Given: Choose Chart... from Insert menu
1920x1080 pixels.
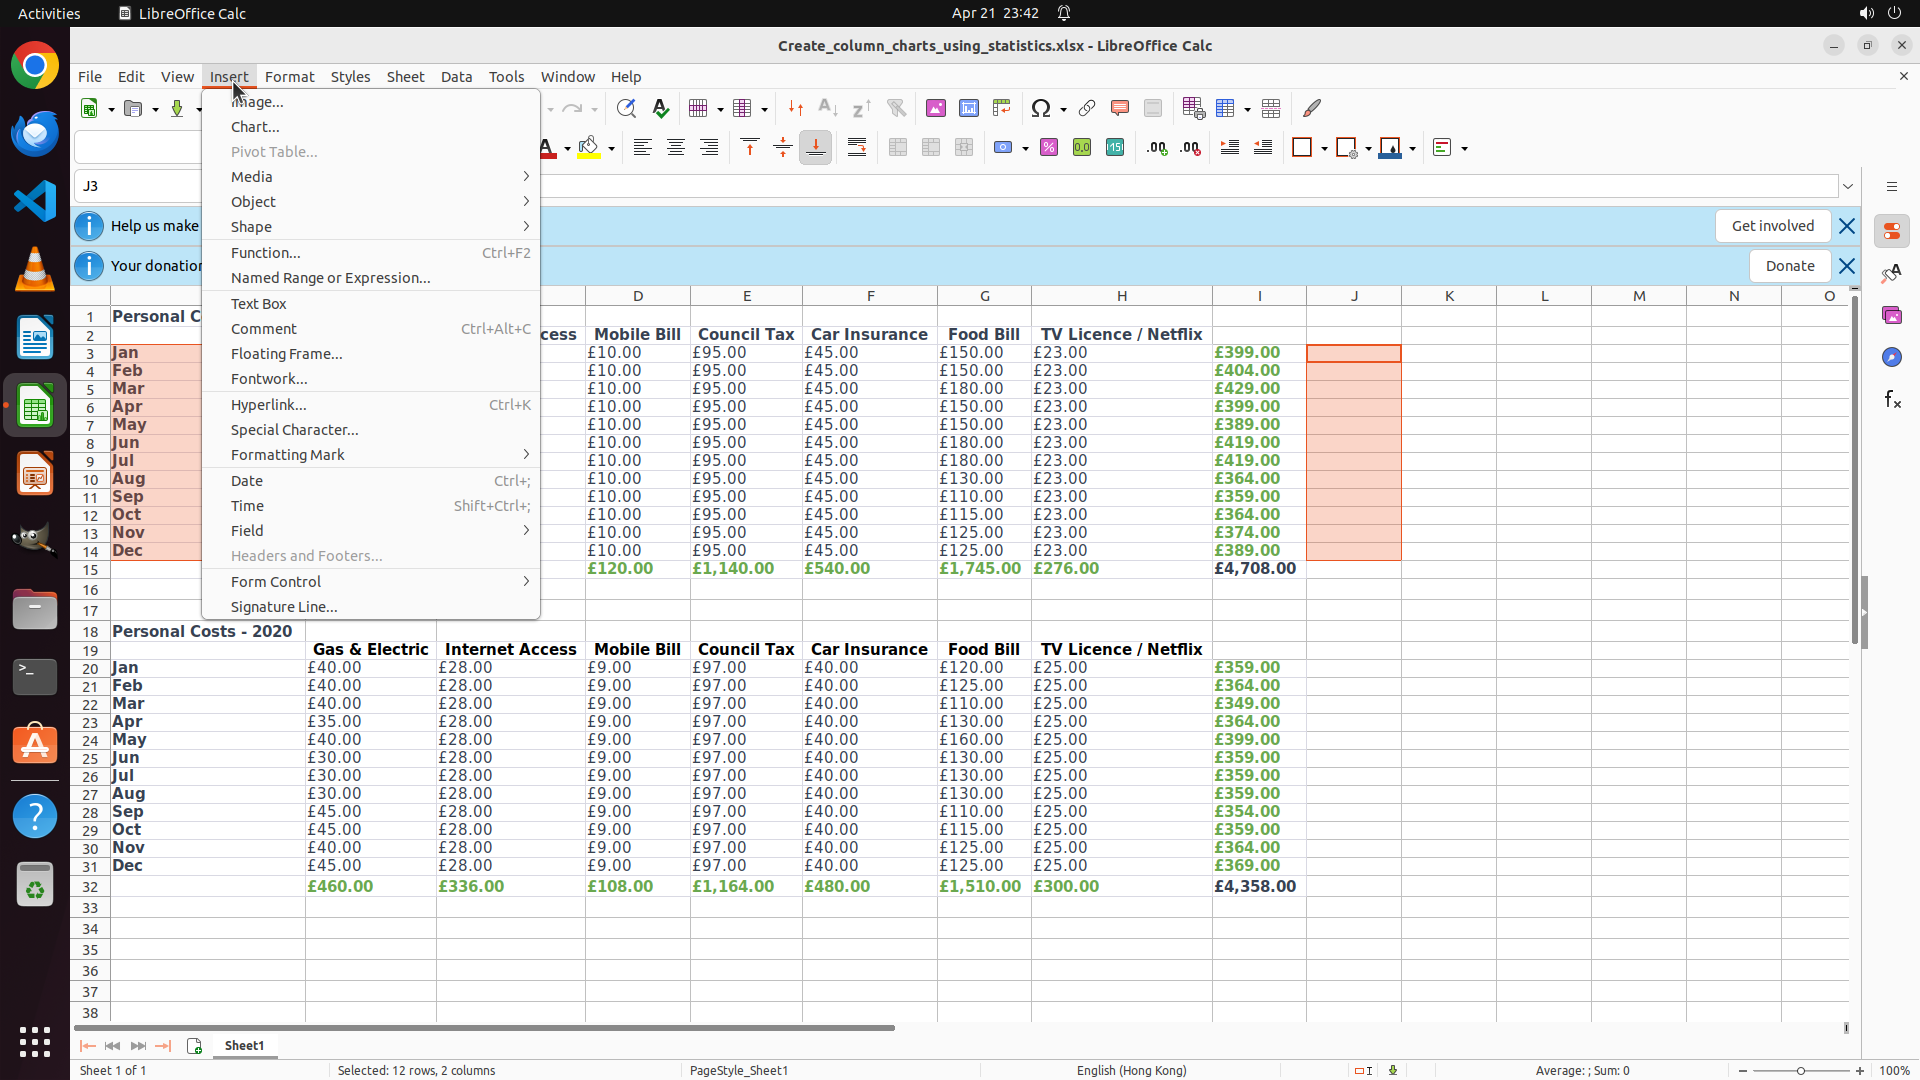Looking at the screenshot, I should (255, 127).
